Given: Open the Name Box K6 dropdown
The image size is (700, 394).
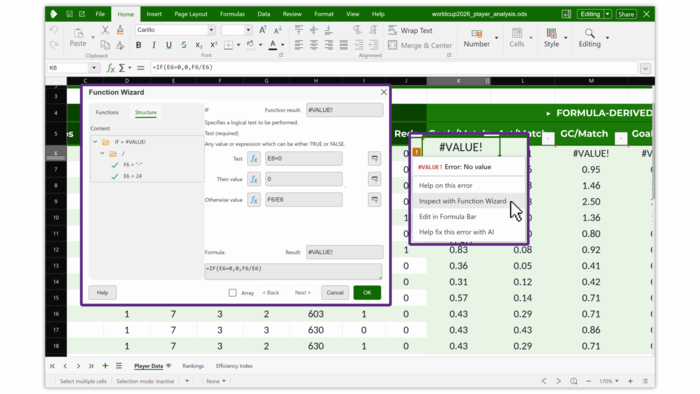Looking at the screenshot, I should pyautogui.click(x=94, y=68).
